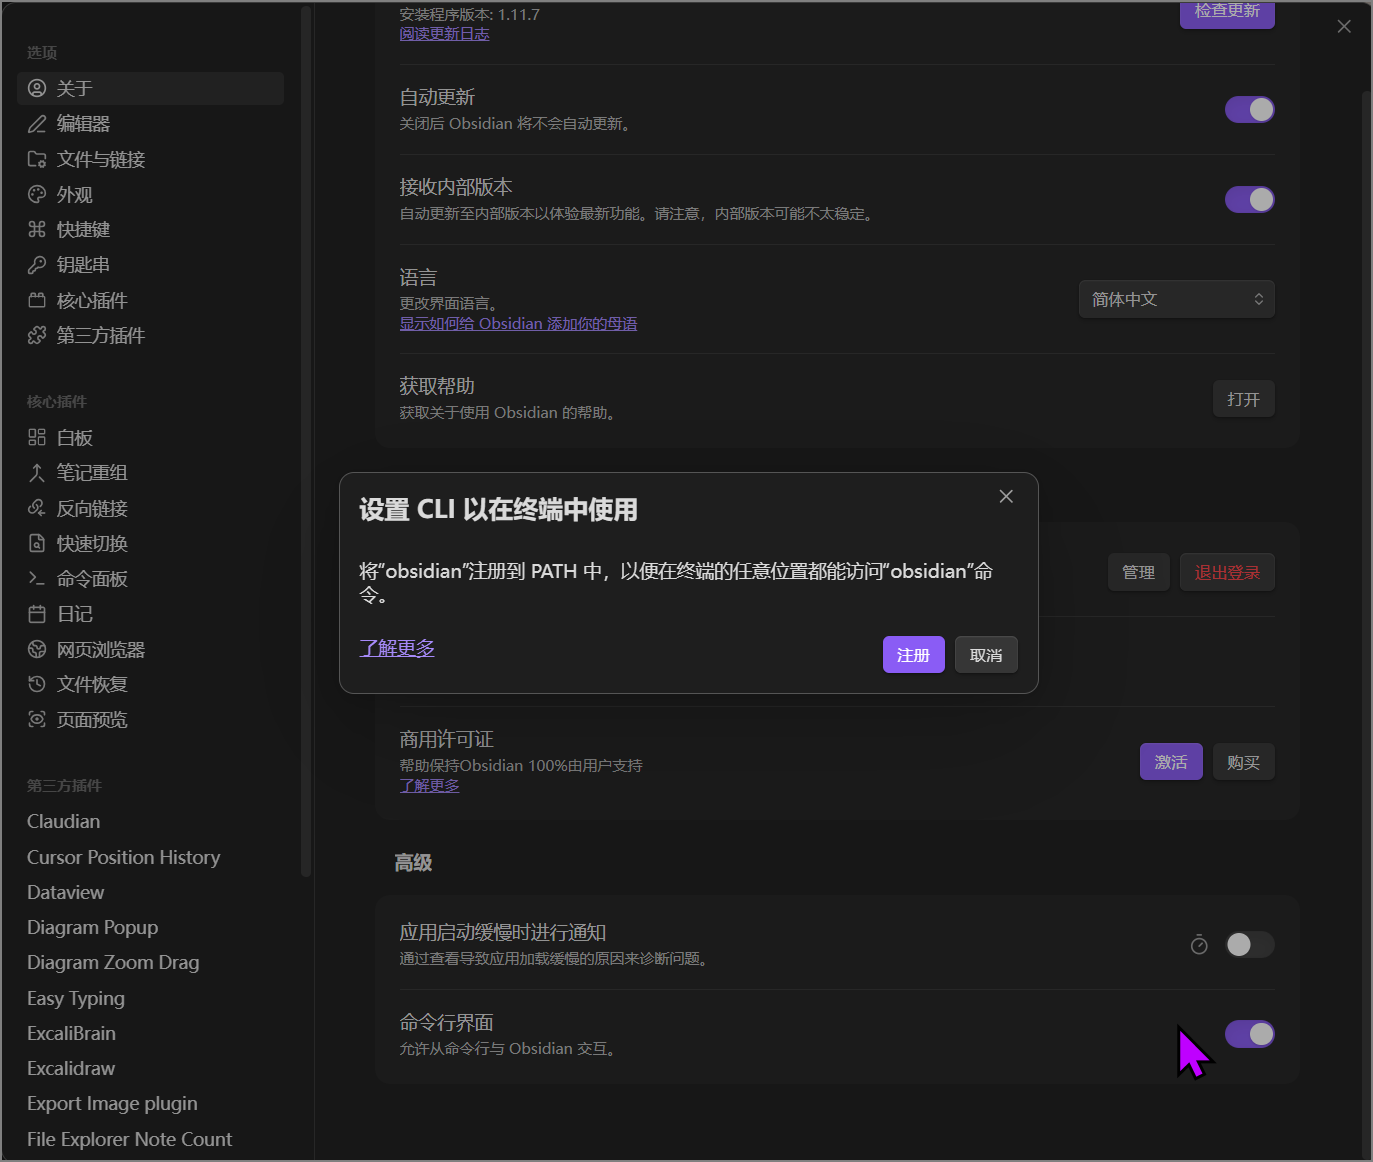
Task: Click 取消 in the CLI dialog
Action: tap(986, 655)
